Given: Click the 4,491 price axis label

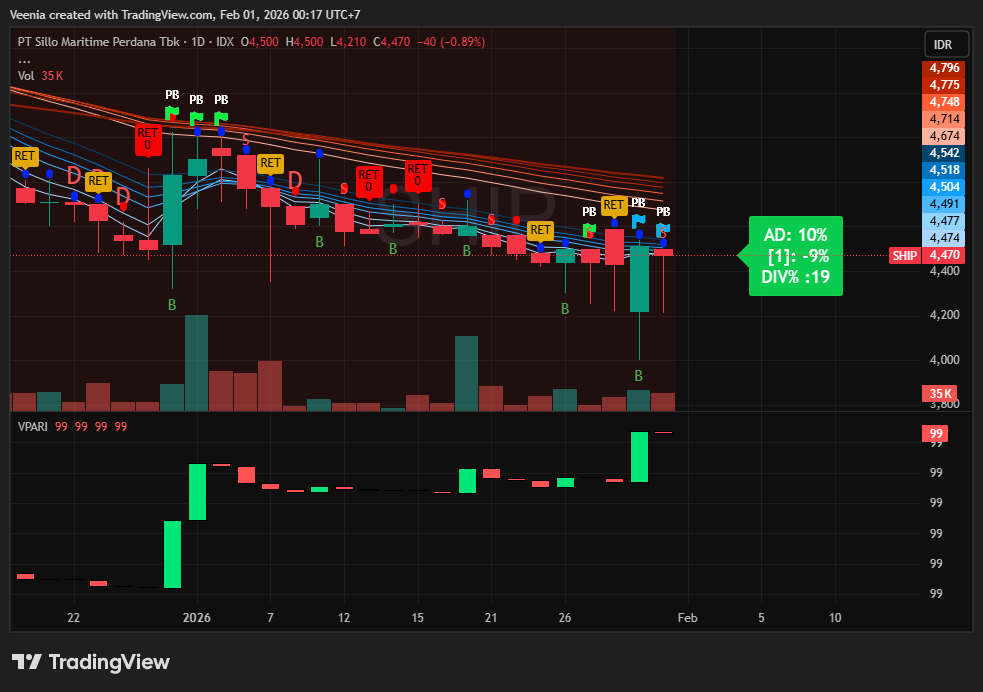Looking at the screenshot, I should tap(944, 204).
